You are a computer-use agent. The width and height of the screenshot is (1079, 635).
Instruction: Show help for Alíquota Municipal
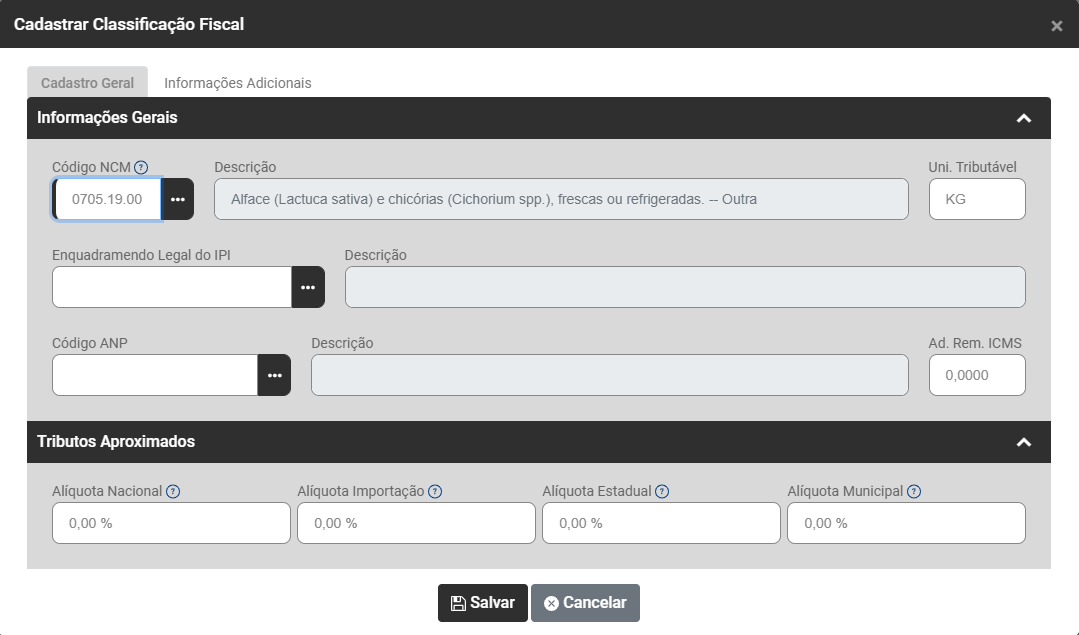(x=914, y=491)
